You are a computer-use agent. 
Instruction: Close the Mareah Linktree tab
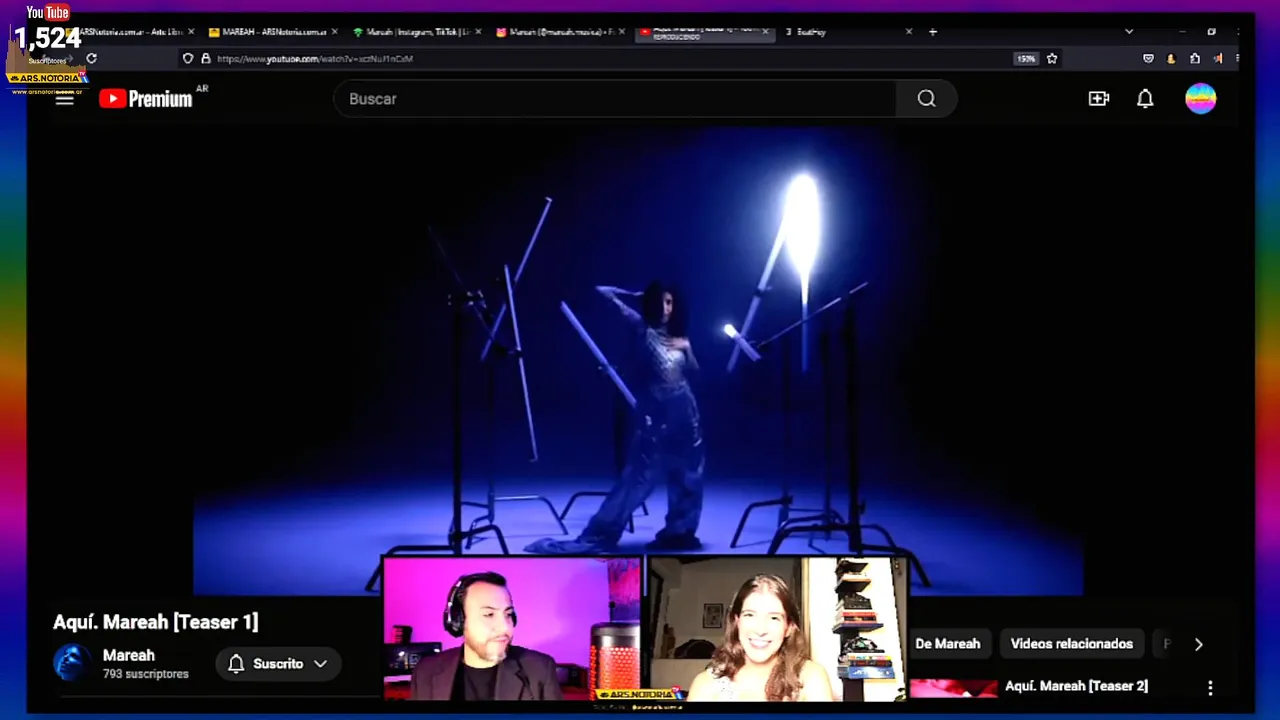pyautogui.click(x=478, y=32)
